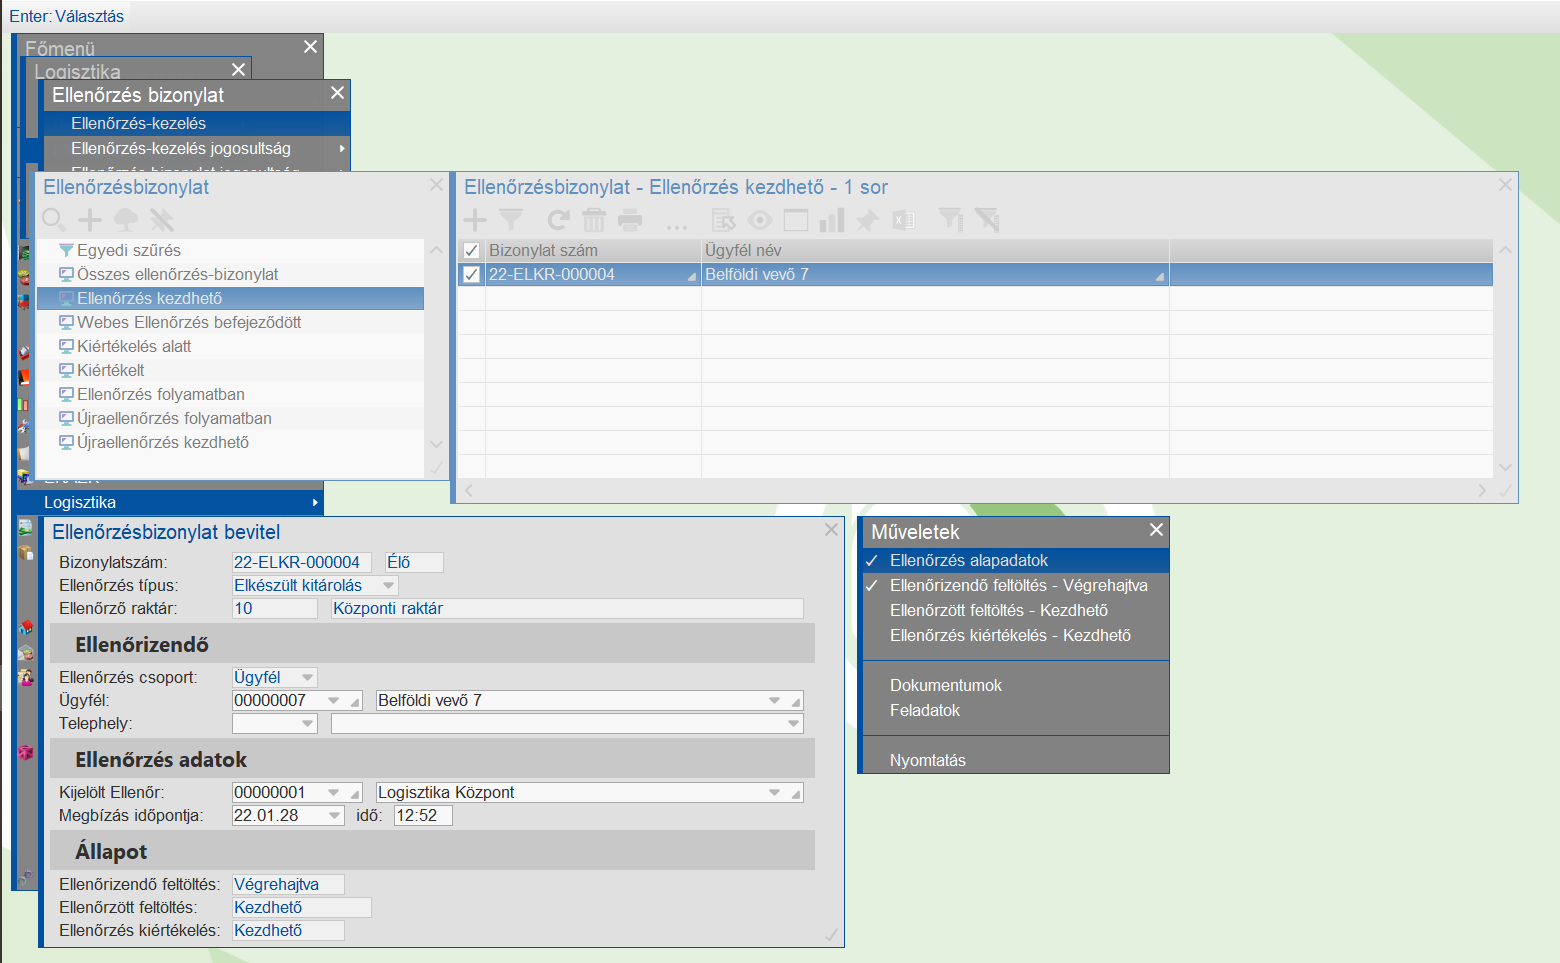Image resolution: width=1560 pixels, height=963 pixels.
Task: Click the pink cube icon in left sidebar
Action: pos(26,752)
